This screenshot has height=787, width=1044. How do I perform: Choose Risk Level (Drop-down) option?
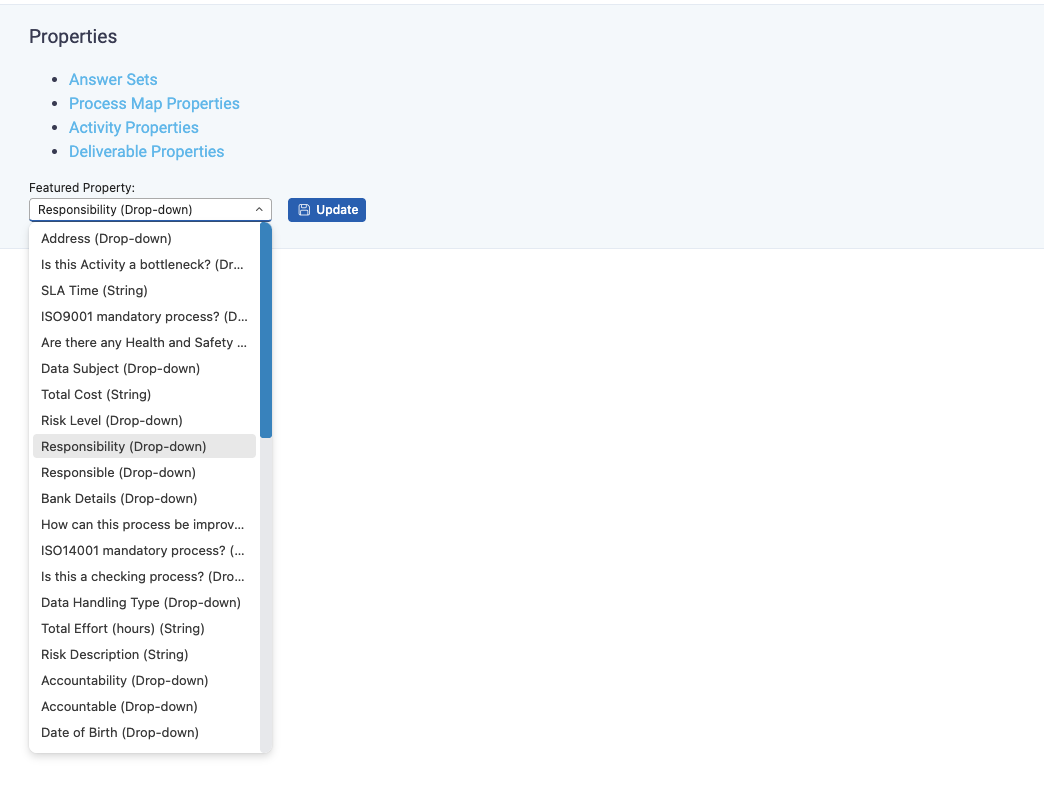click(x=144, y=420)
